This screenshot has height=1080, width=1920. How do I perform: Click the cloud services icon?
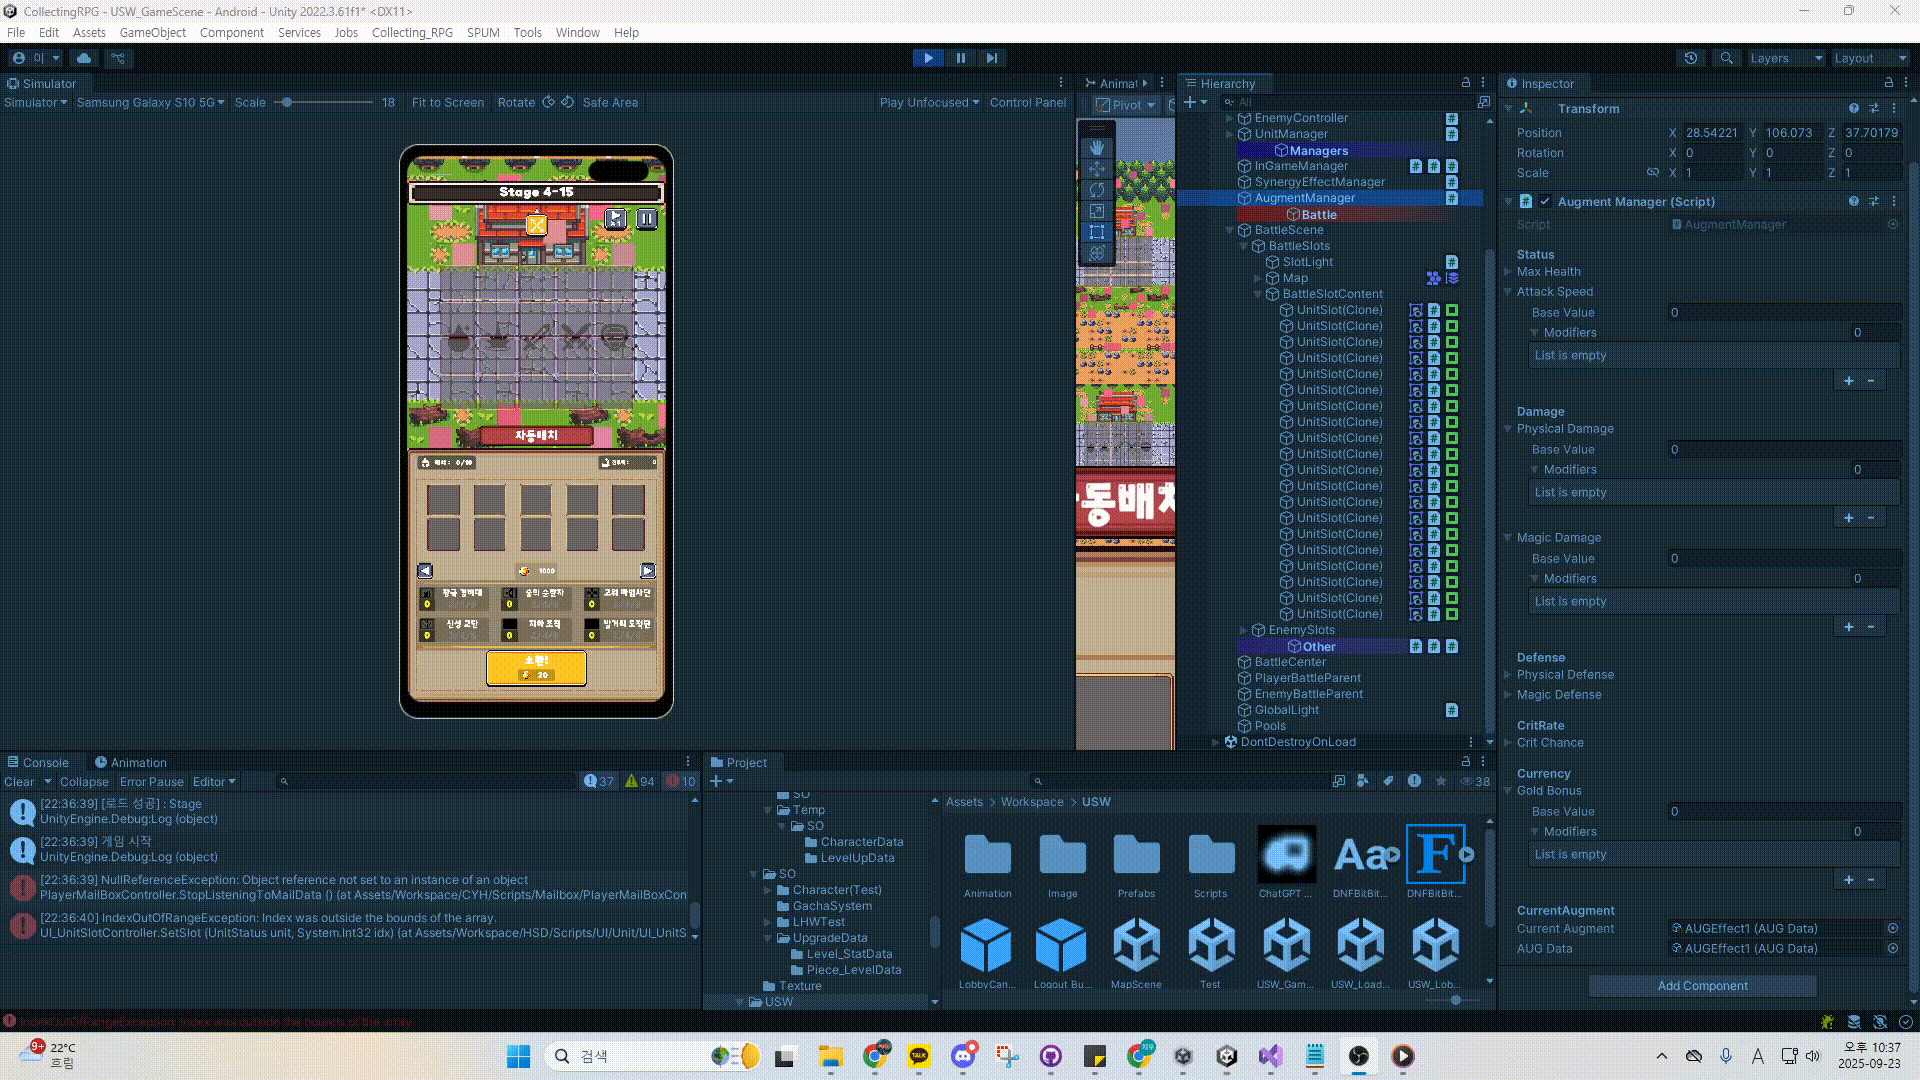coord(84,58)
